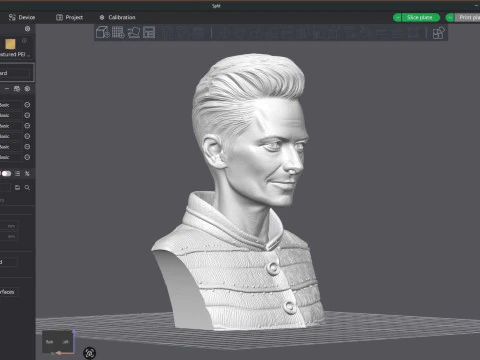
Task: Open the Calibration tab
Action: 117,17
